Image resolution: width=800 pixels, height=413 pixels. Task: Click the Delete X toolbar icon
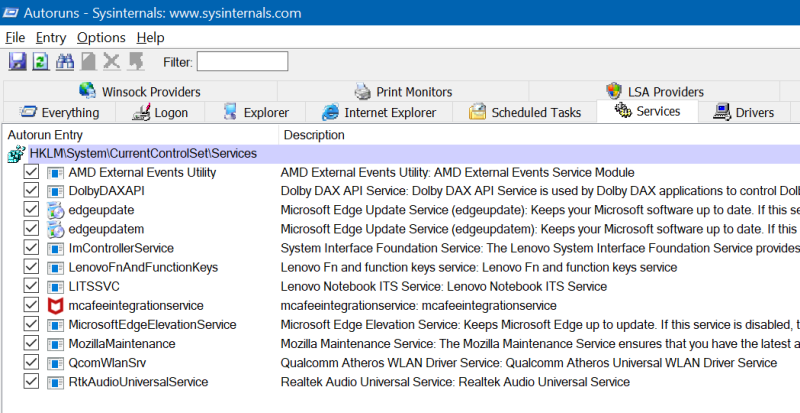[112, 62]
